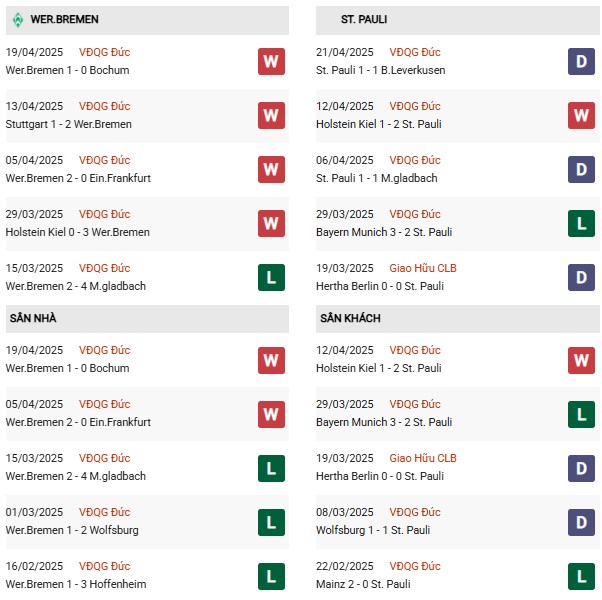Click the L badge for Wer.Bremen 2 - 4 M.gladbach in the top list
602x600 pixels.
coord(270,277)
